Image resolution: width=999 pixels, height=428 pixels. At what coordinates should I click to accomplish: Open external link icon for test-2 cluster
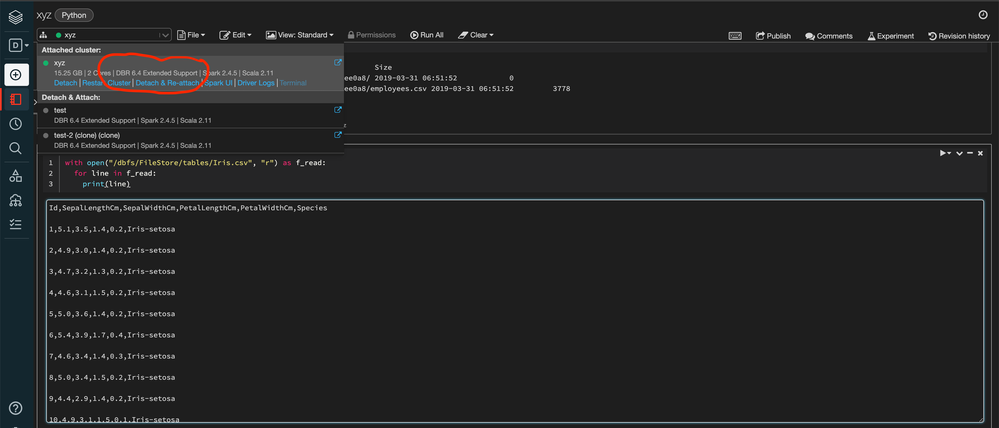point(337,136)
